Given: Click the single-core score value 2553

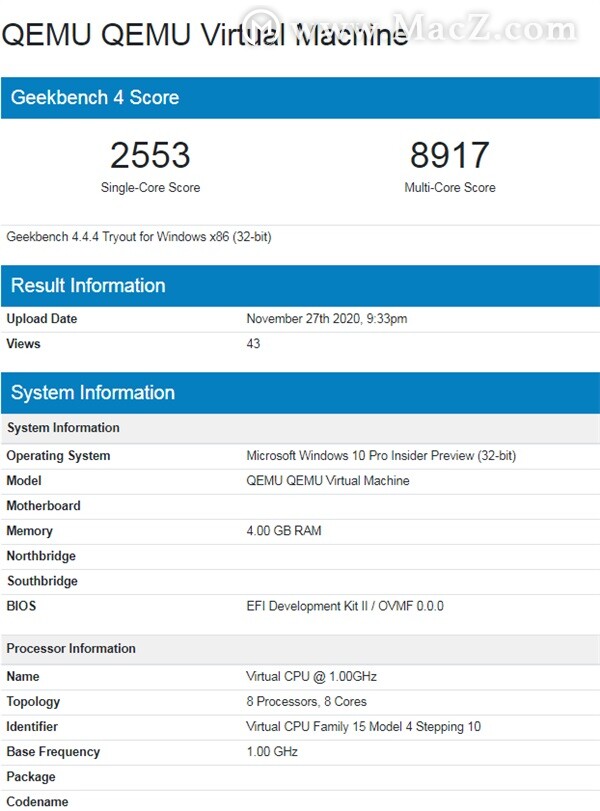Looking at the screenshot, I should [x=150, y=155].
